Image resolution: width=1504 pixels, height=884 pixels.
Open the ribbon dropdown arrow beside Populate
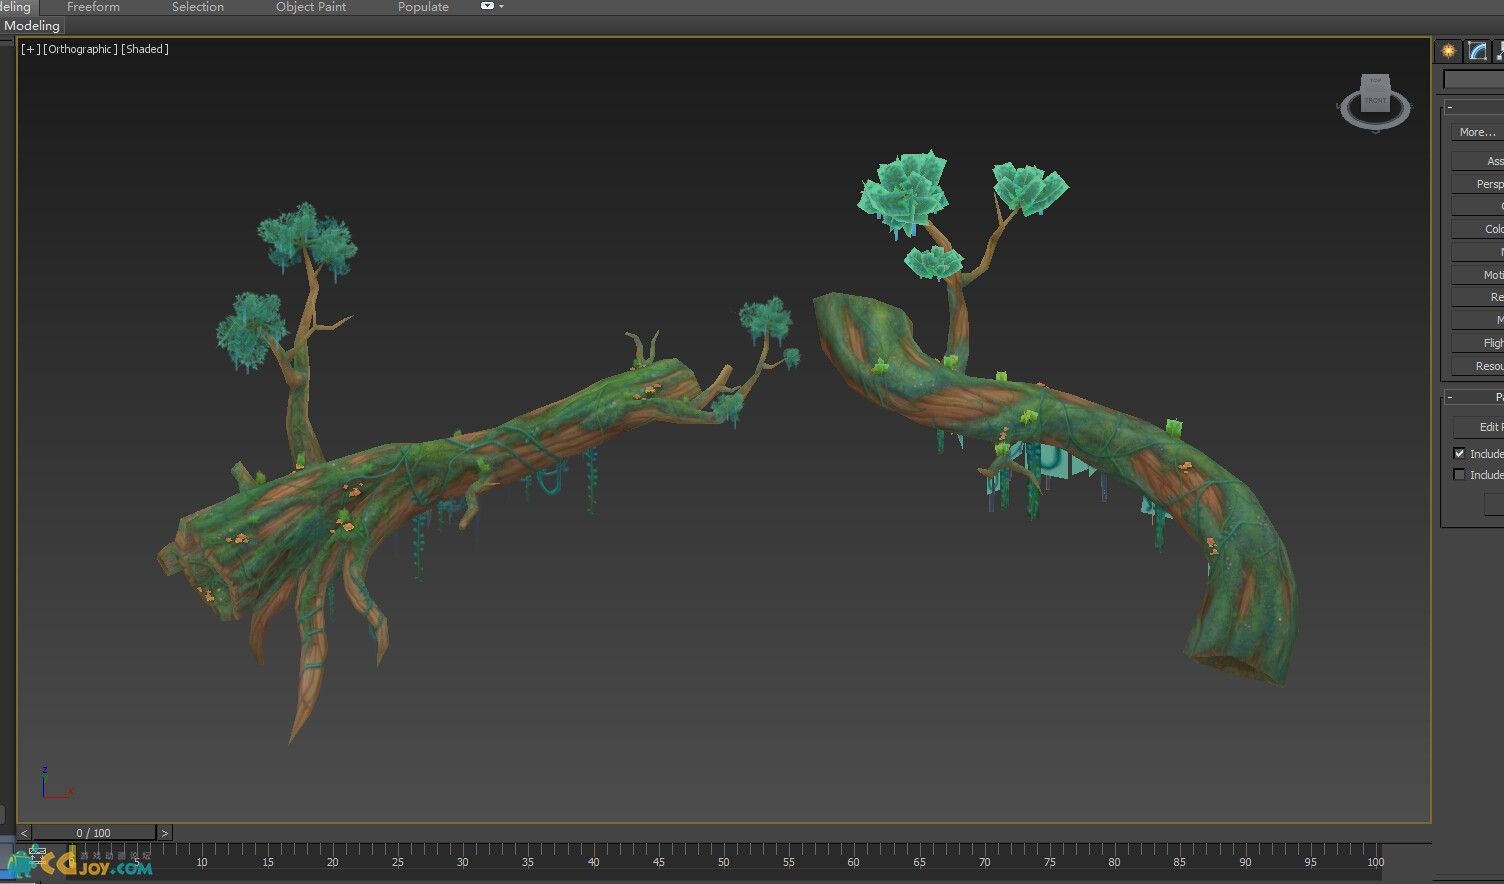[501, 6]
